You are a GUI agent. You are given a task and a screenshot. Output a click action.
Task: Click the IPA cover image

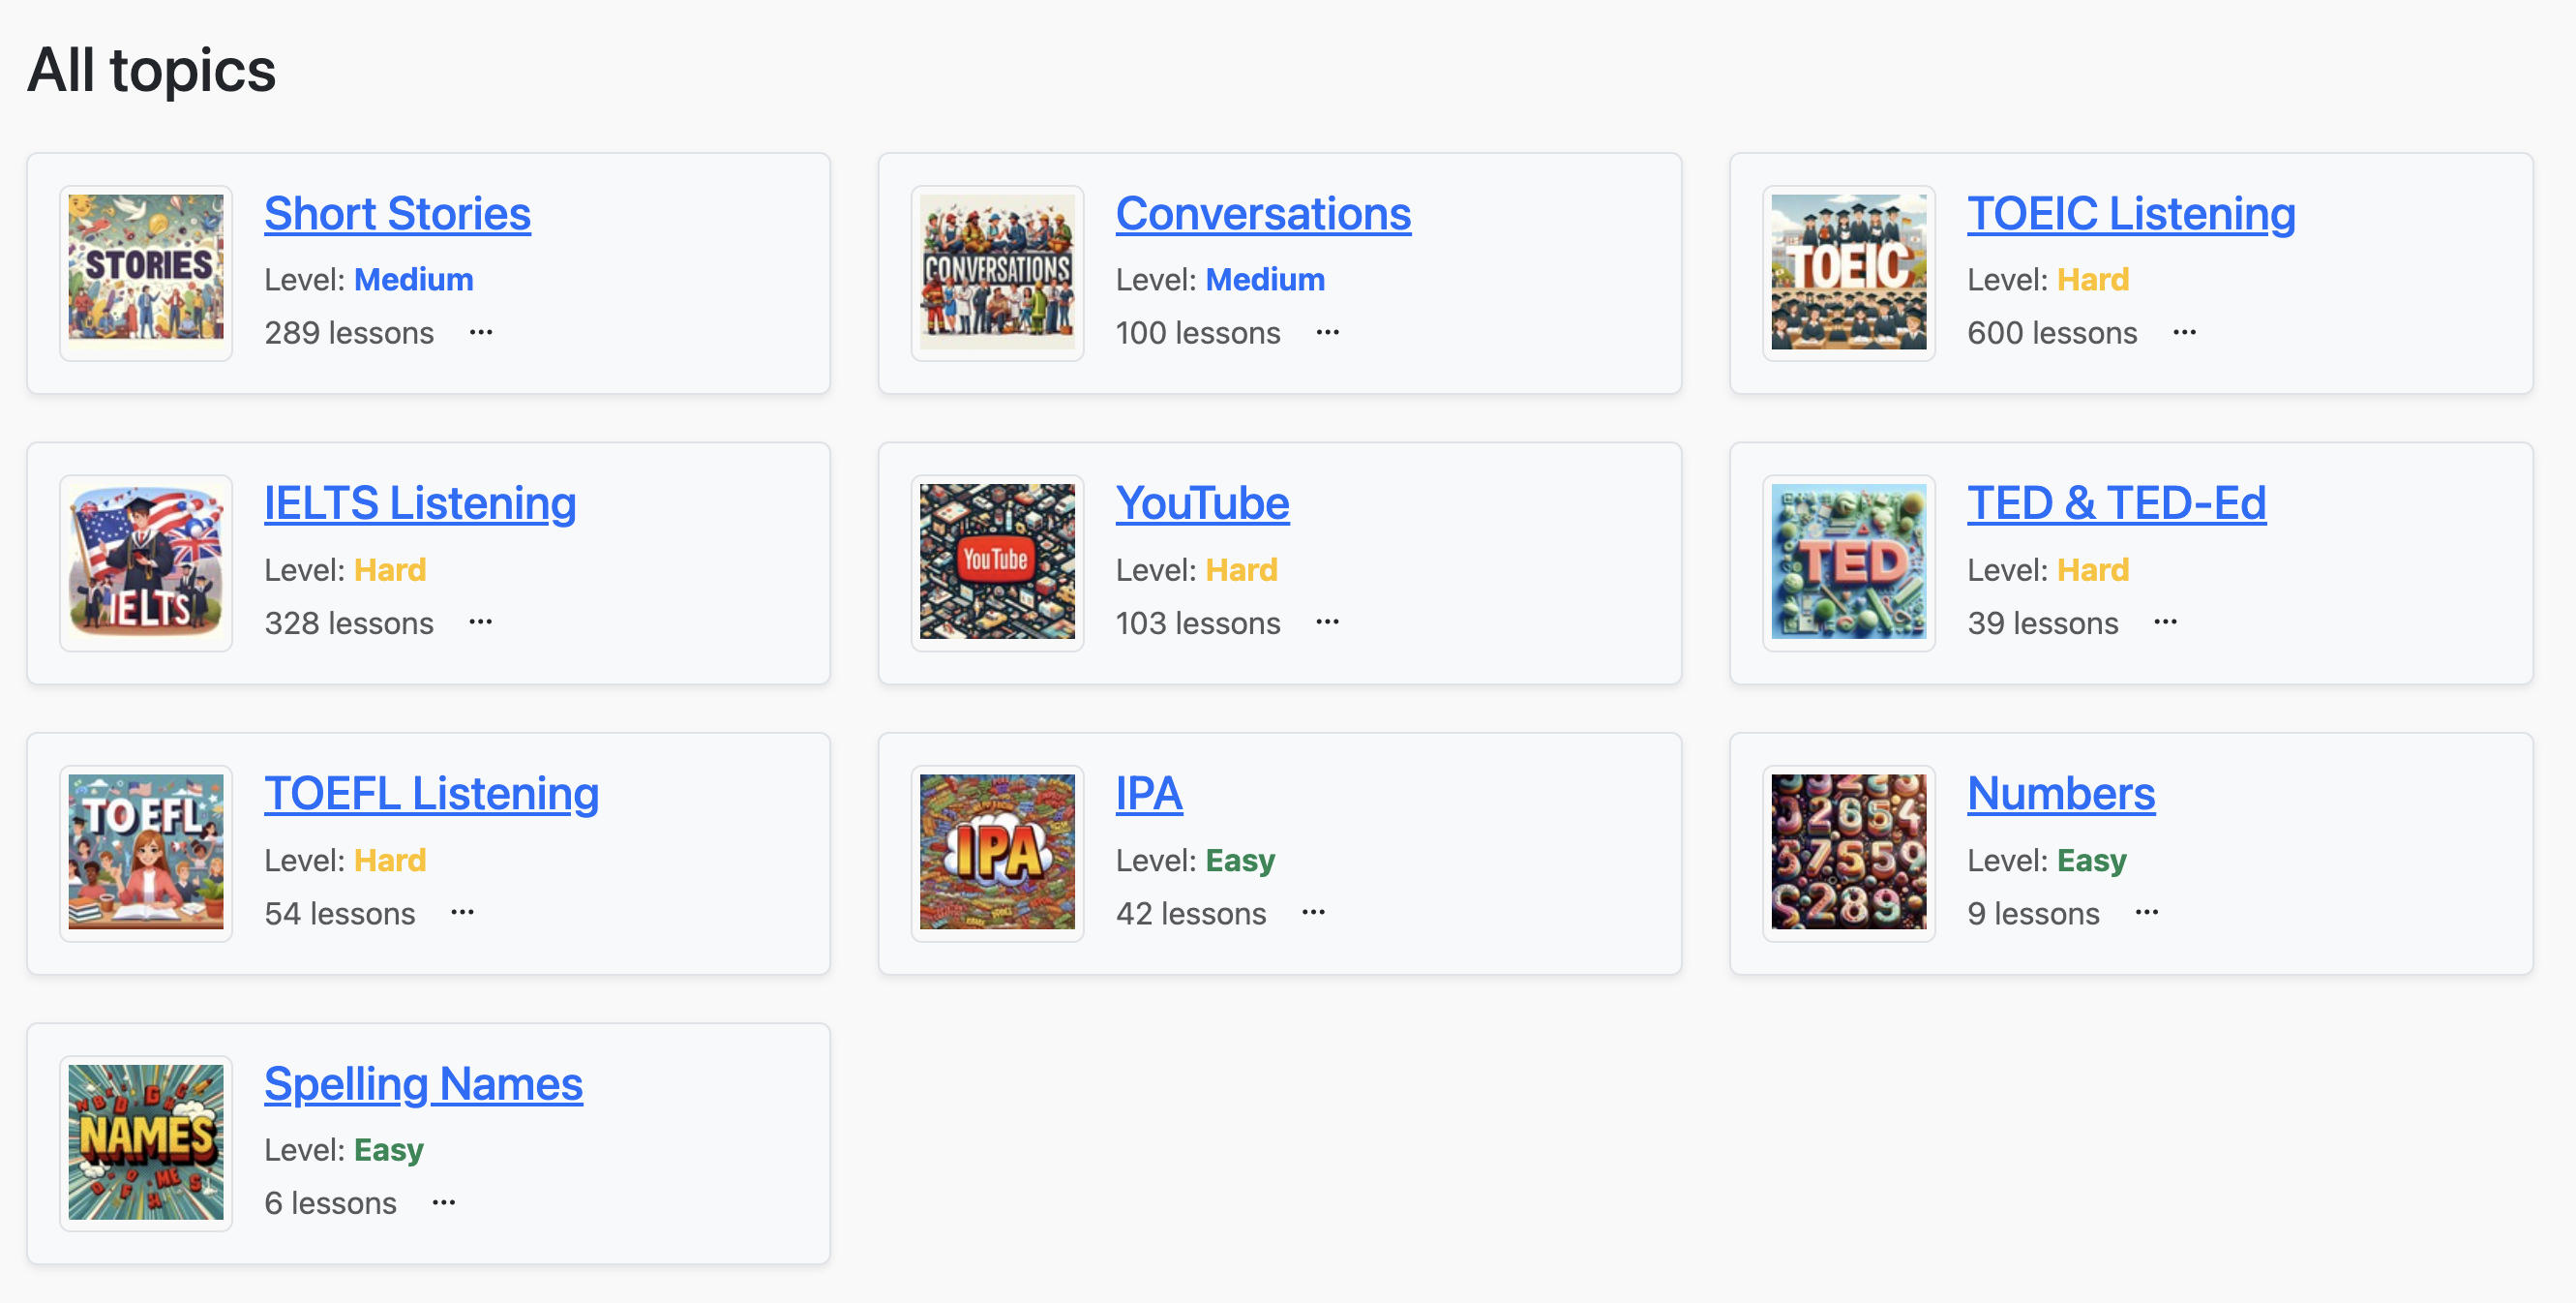pos(997,852)
